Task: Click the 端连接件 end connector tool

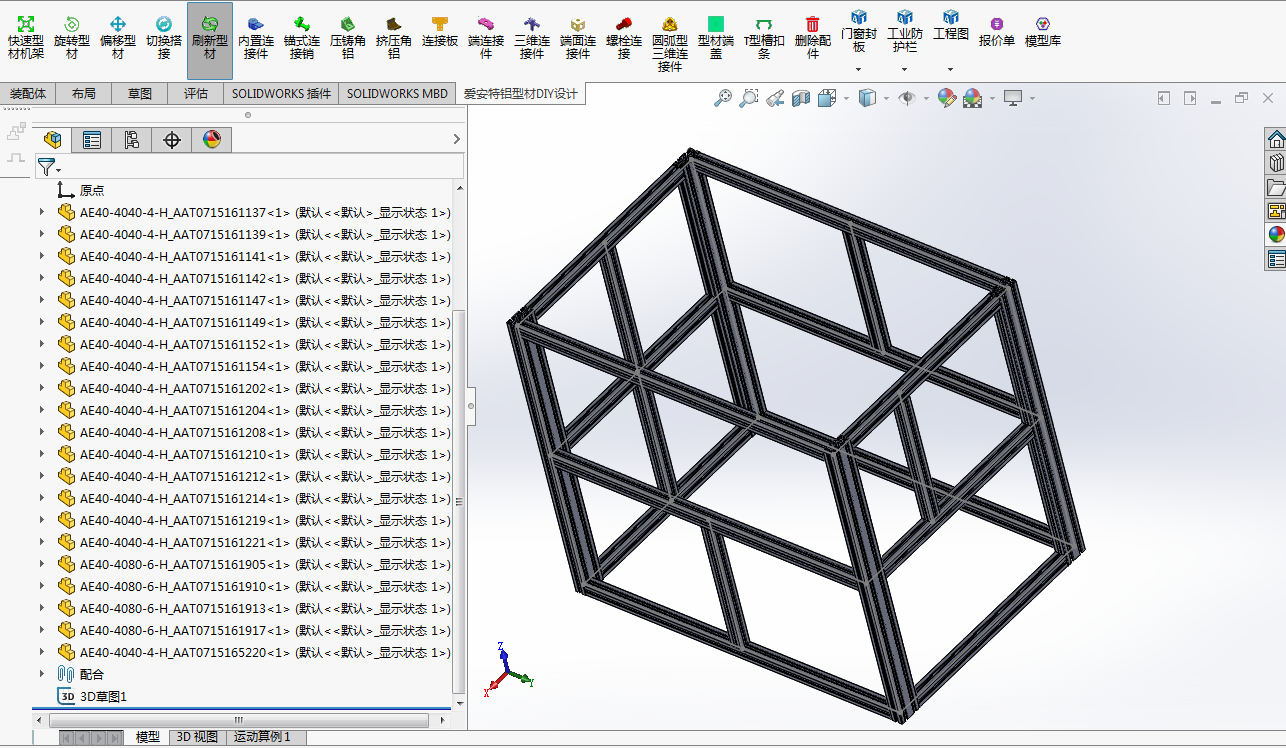Action: point(486,38)
